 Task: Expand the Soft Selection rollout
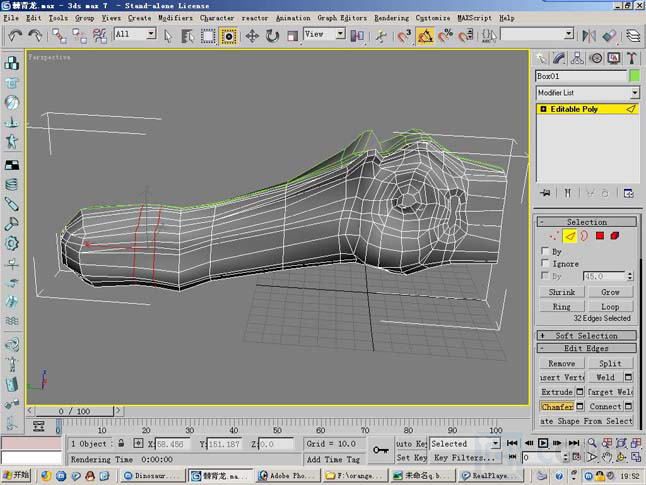point(587,336)
